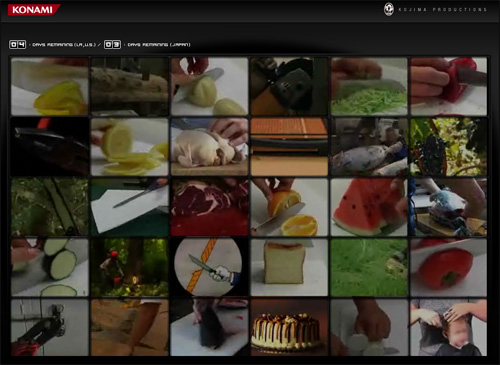Open the watermelon slice thumbnail
The height and width of the screenshot is (365, 500).
click(x=369, y=207)
